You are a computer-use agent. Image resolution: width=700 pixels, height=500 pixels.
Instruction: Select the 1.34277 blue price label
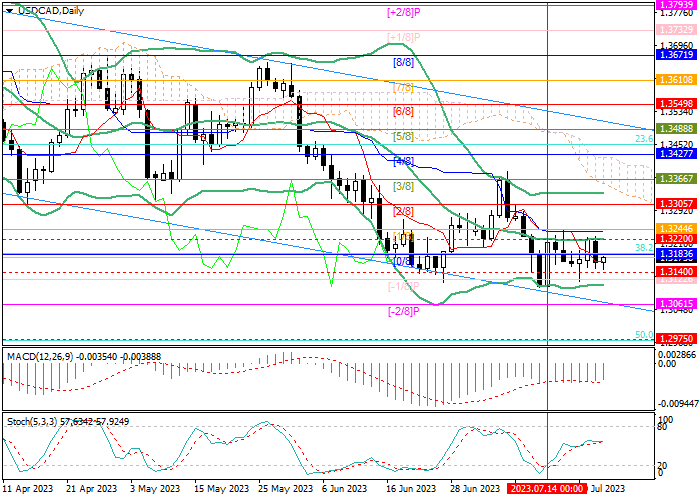click(x=677, y=154)
